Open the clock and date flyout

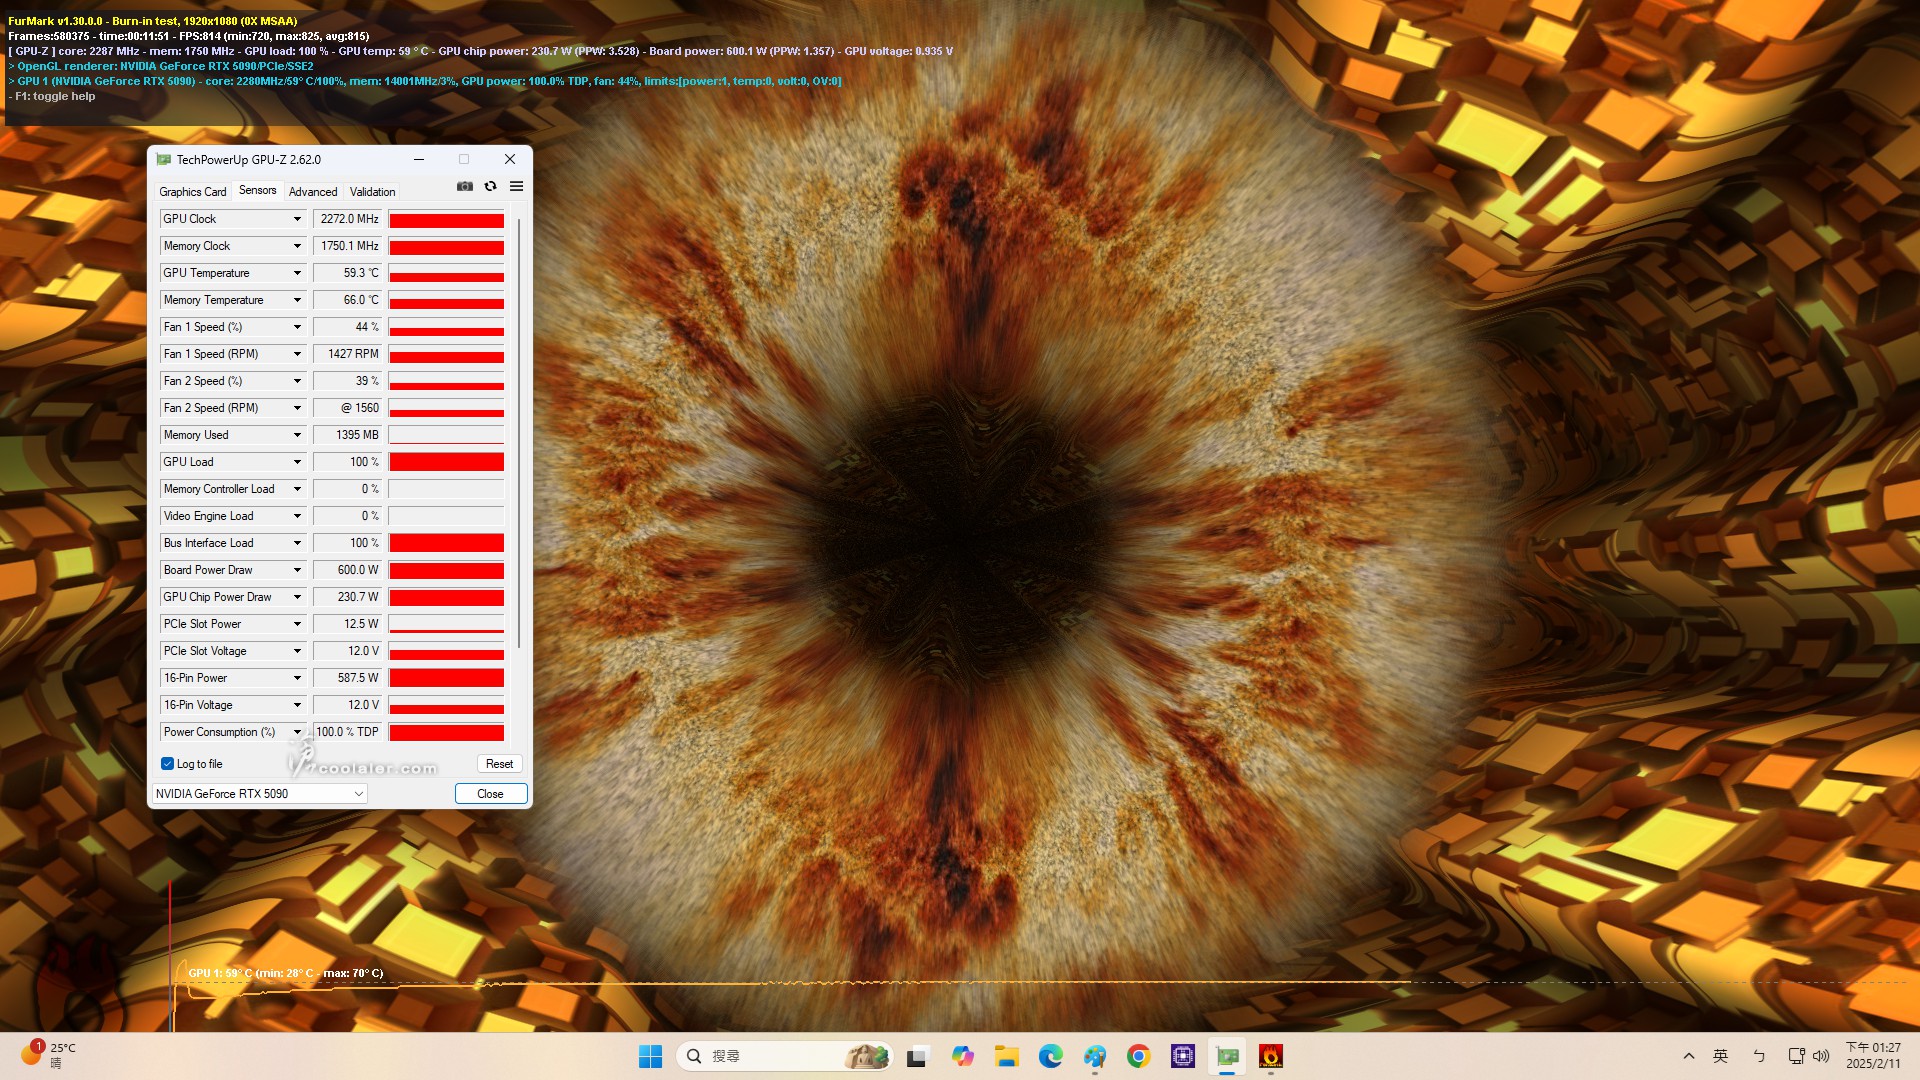click(1873, 1056)
